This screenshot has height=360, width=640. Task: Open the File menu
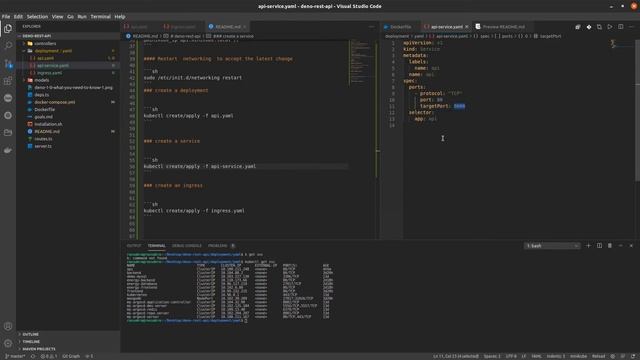coord(6,17)
